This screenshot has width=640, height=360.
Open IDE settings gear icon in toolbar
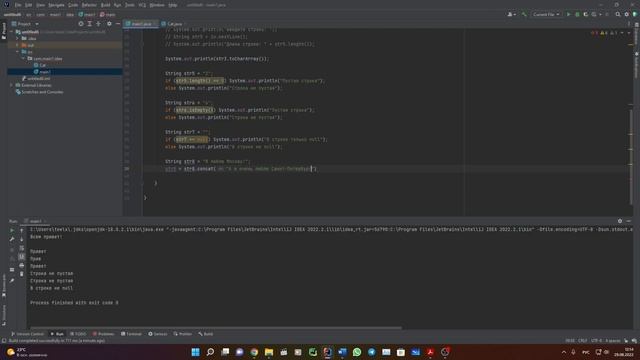(627, 14)
